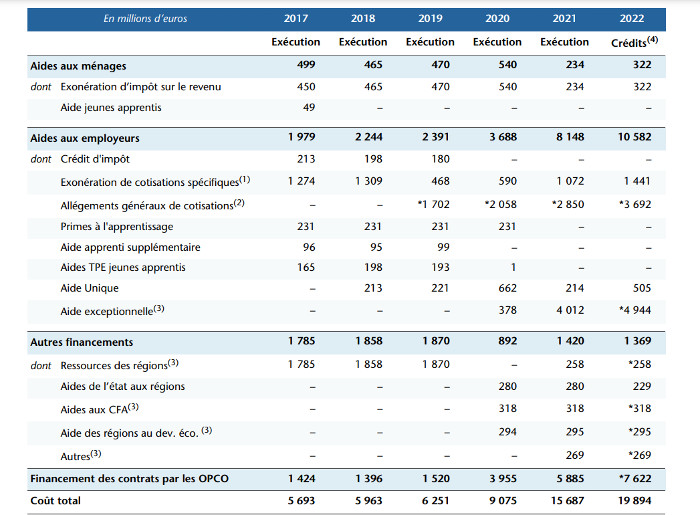
Task: Click the "Aide Unique" row label
Action: pyautogui.click(x=91, y=288)
